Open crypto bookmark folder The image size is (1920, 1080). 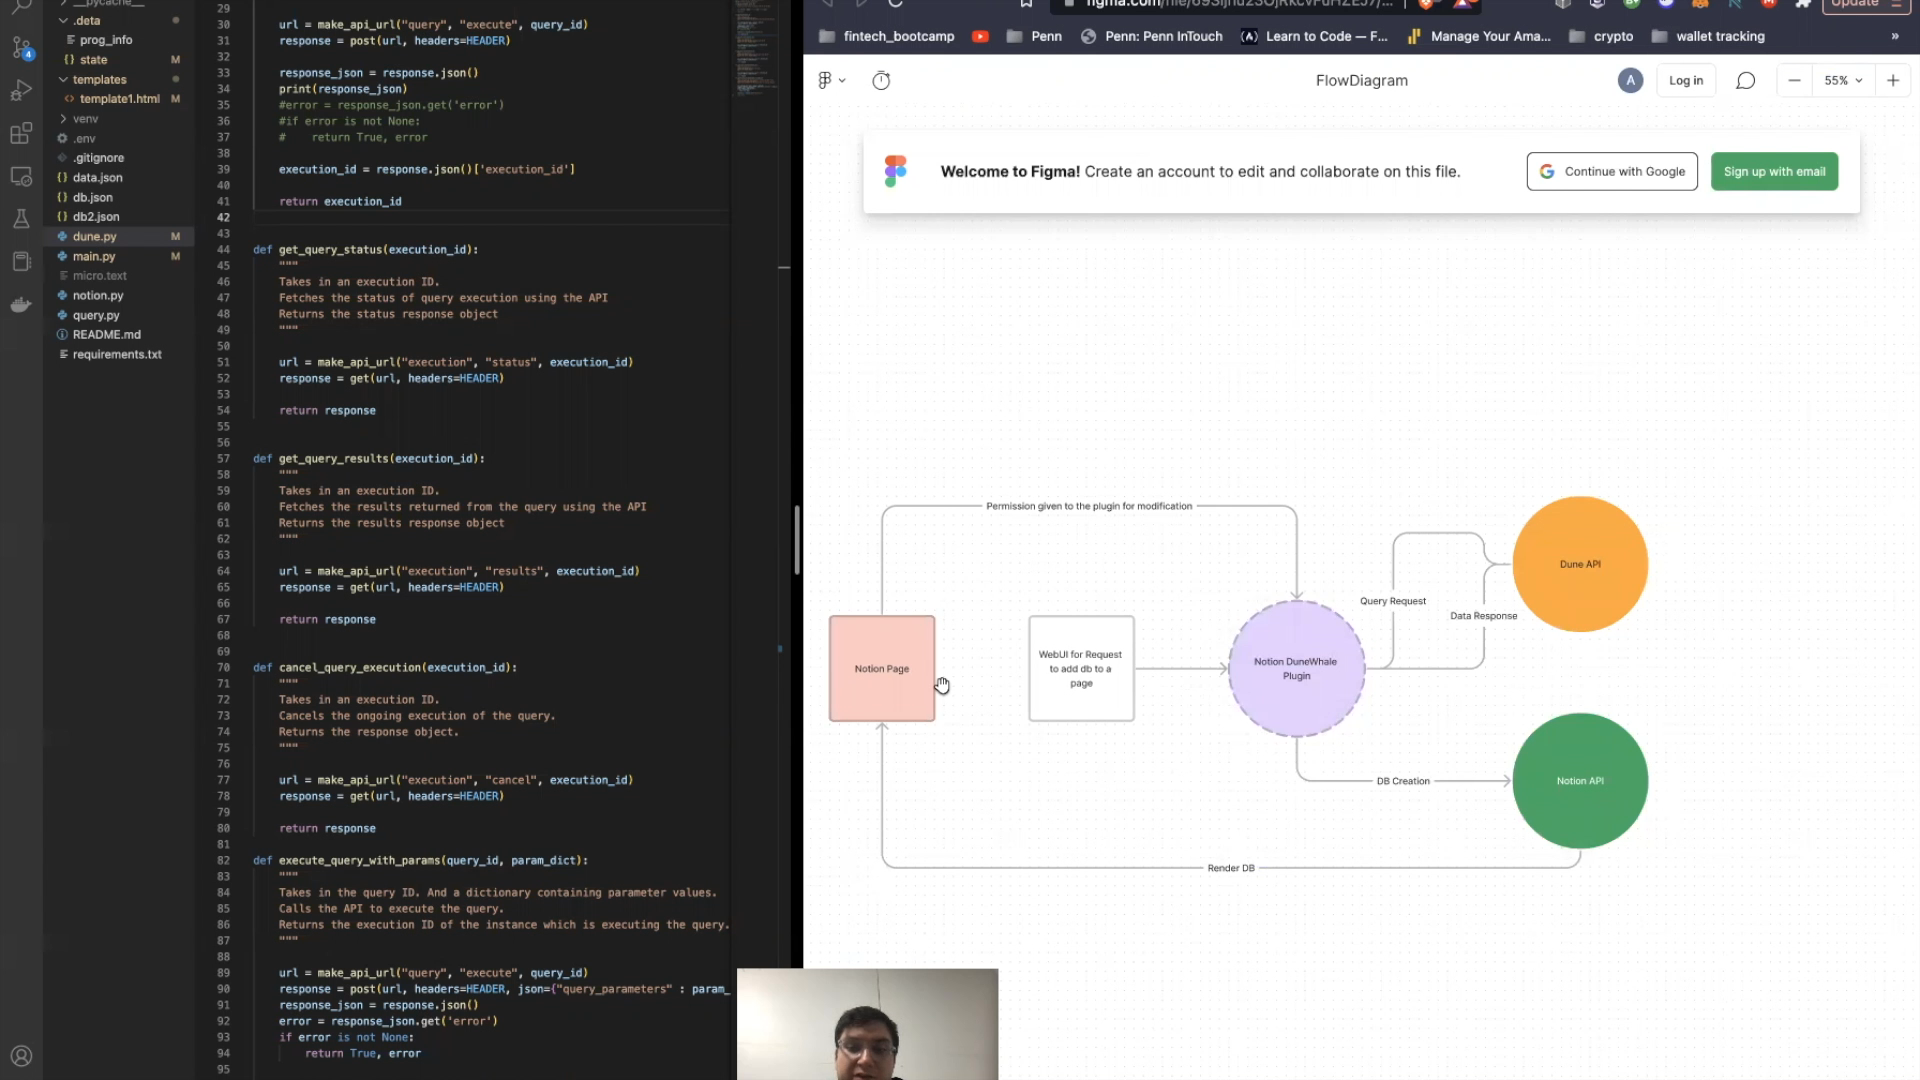[1601, 36]
